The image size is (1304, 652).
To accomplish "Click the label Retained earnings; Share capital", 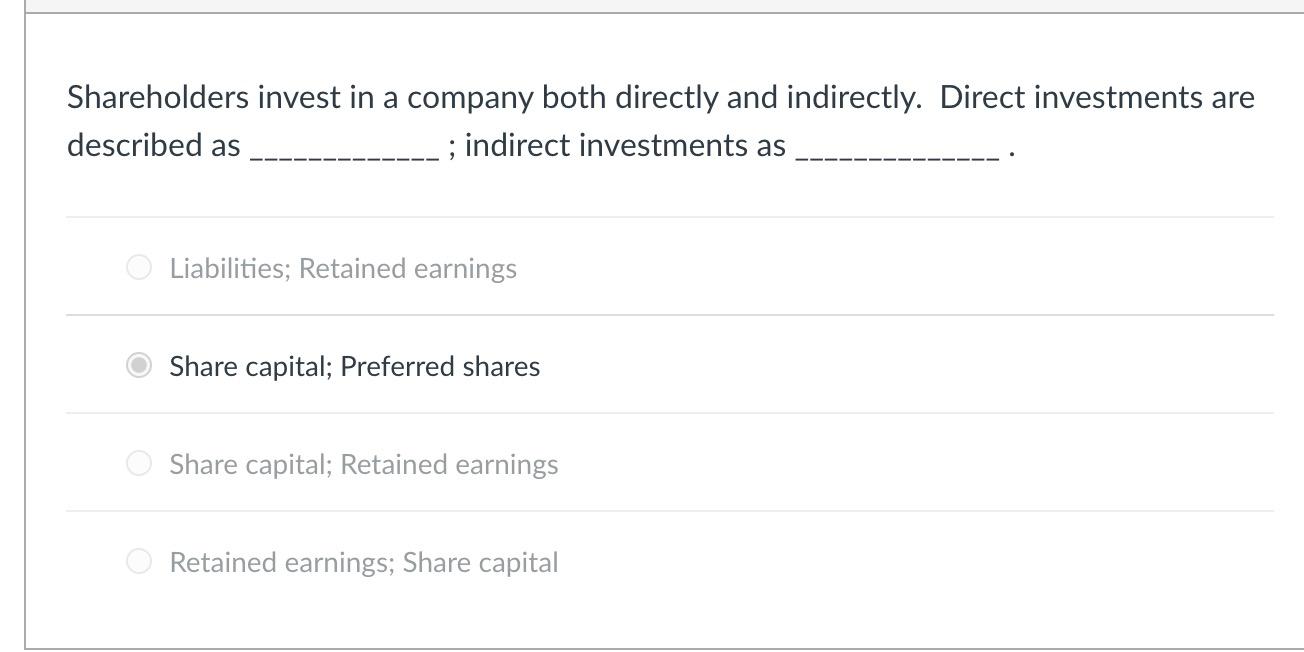I will [364, 561].
